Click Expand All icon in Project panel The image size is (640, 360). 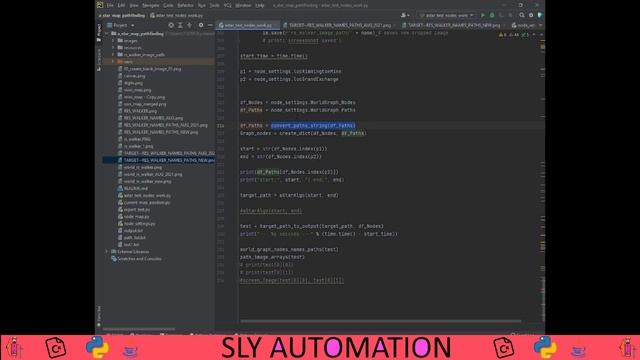pos(180,25)
